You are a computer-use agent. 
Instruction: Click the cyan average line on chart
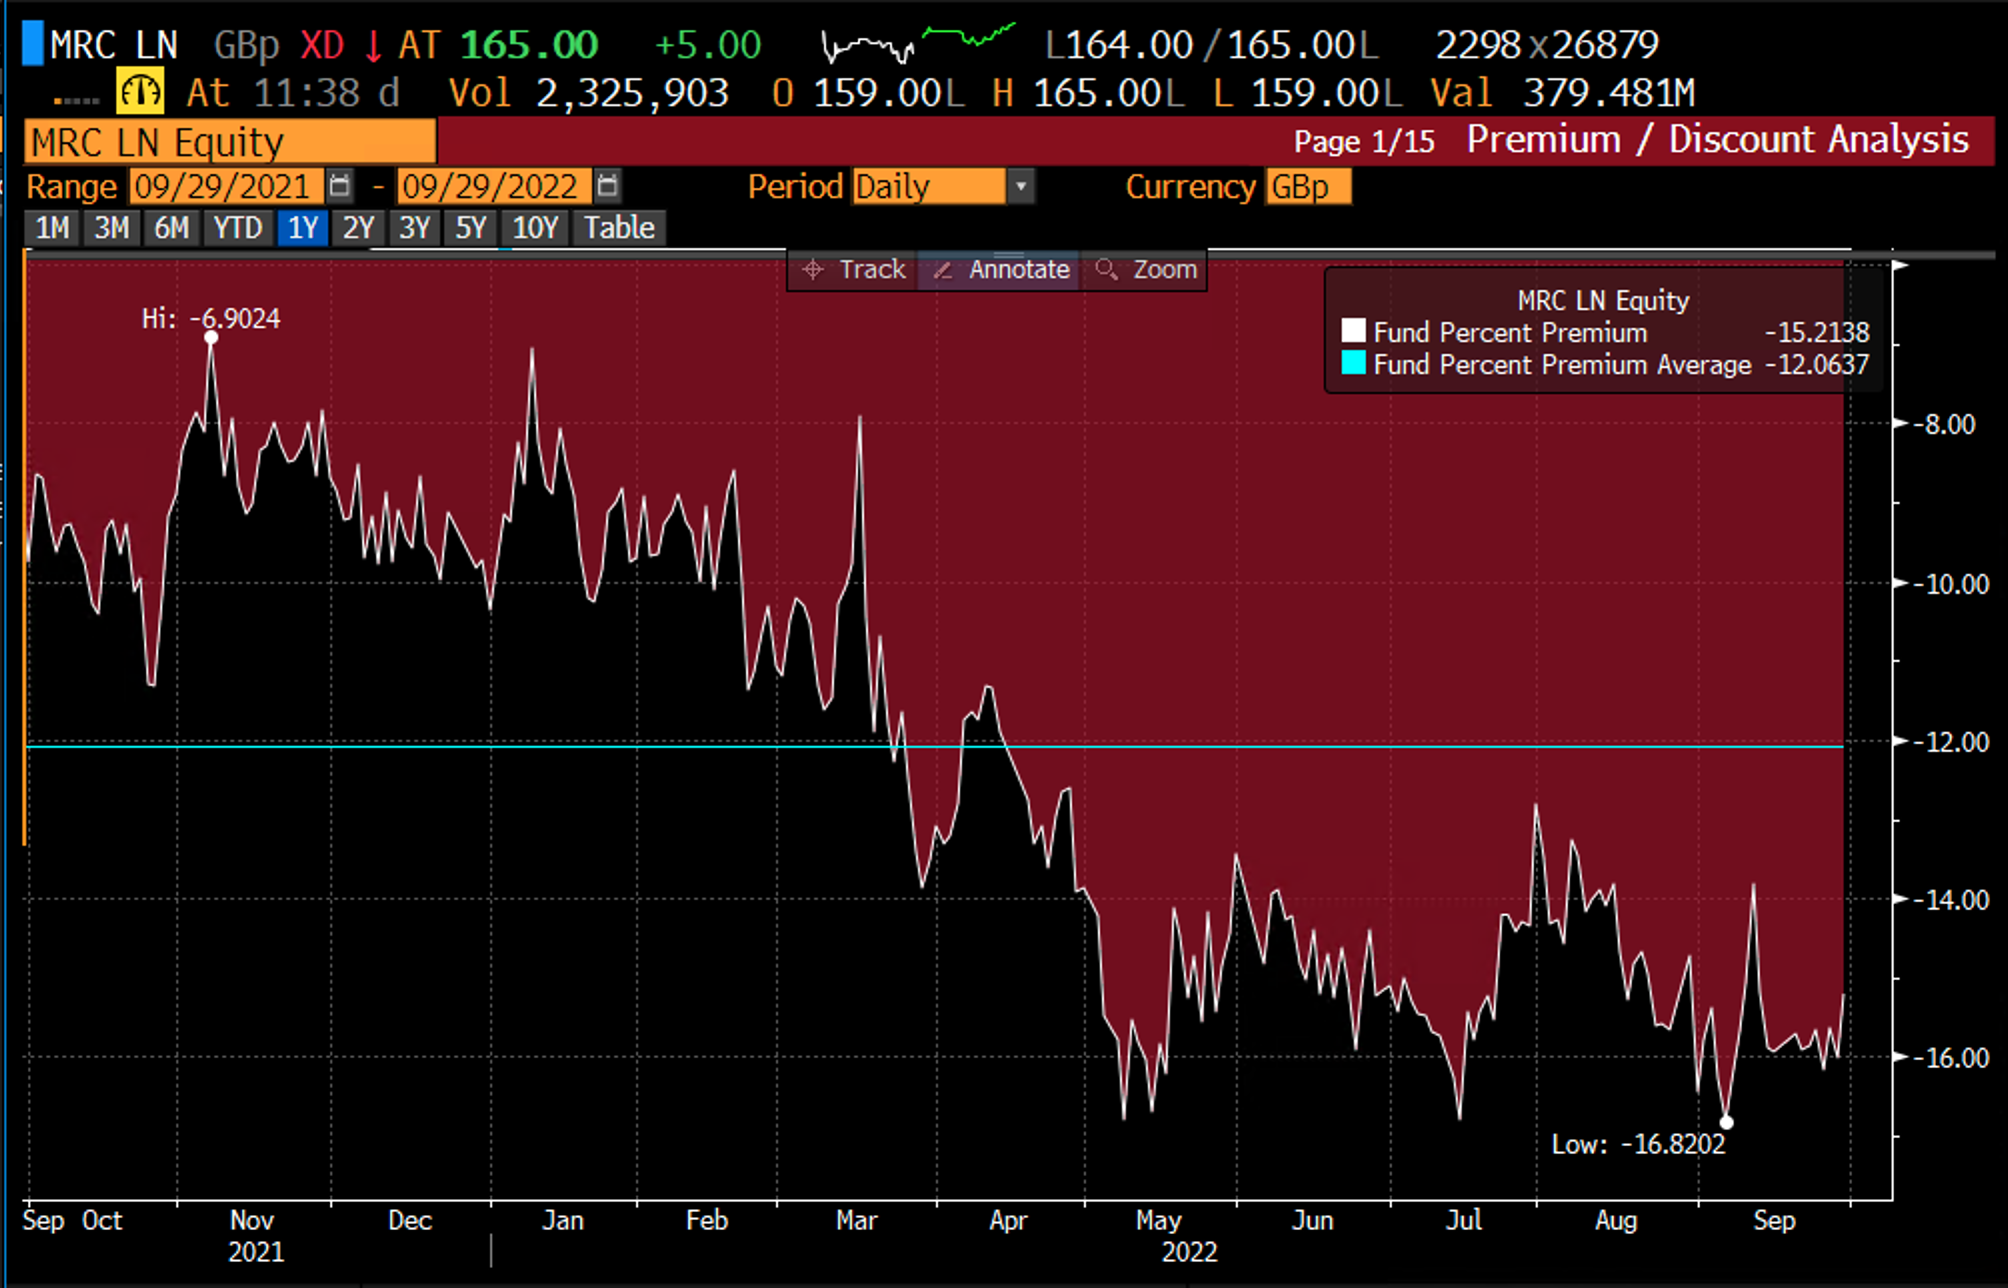pos(935,746)
